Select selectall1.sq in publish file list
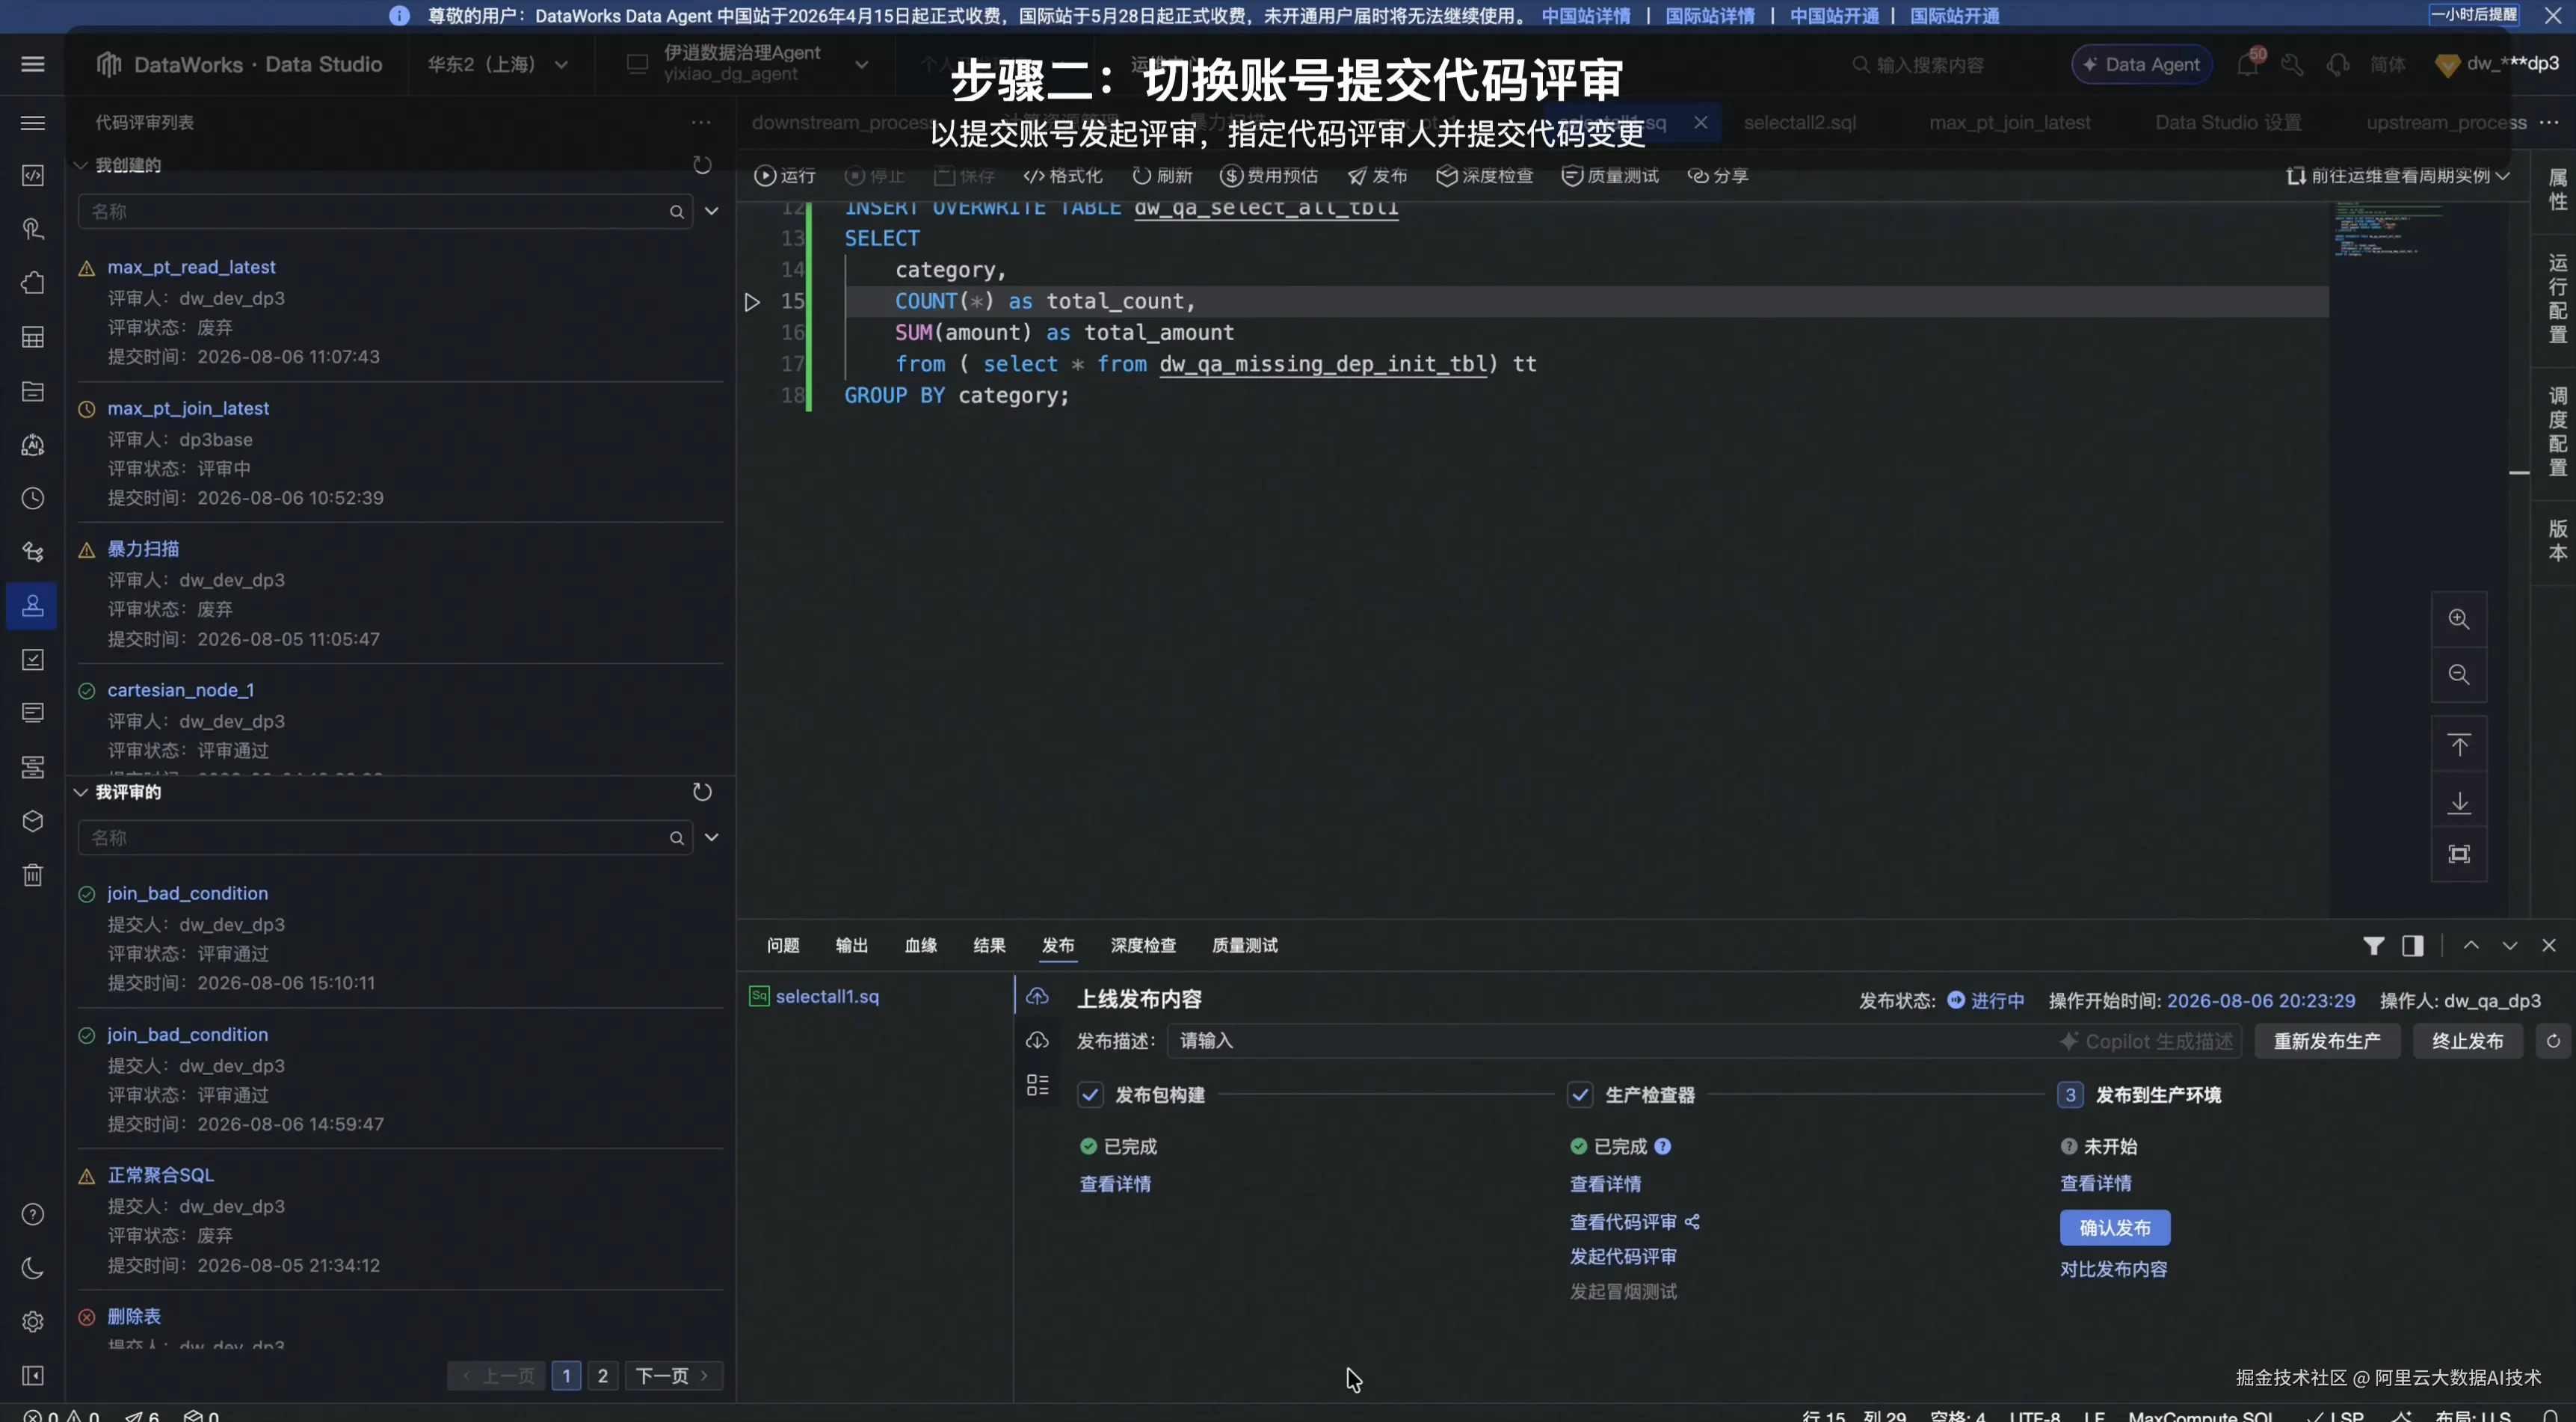The image size is (2576, 1422). (x=827, y=996)
